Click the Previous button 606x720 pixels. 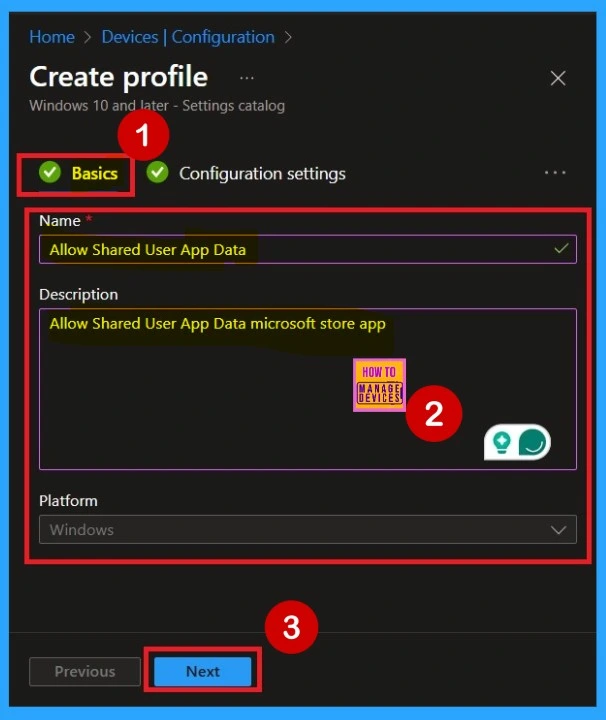[85, 671]
